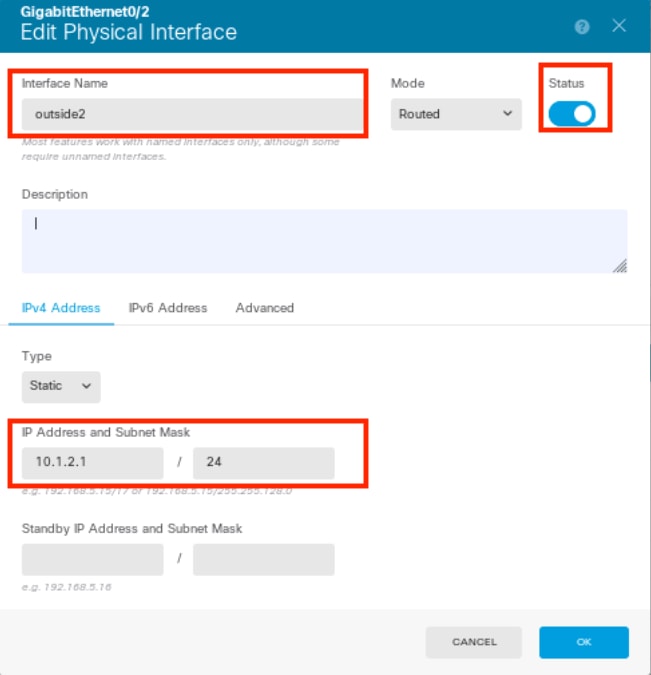The height and width of the screenshot is (675, 651).
Task: Click the empty Standby subnet mask field
Action: pyautogui.click(x=264, y=559)
